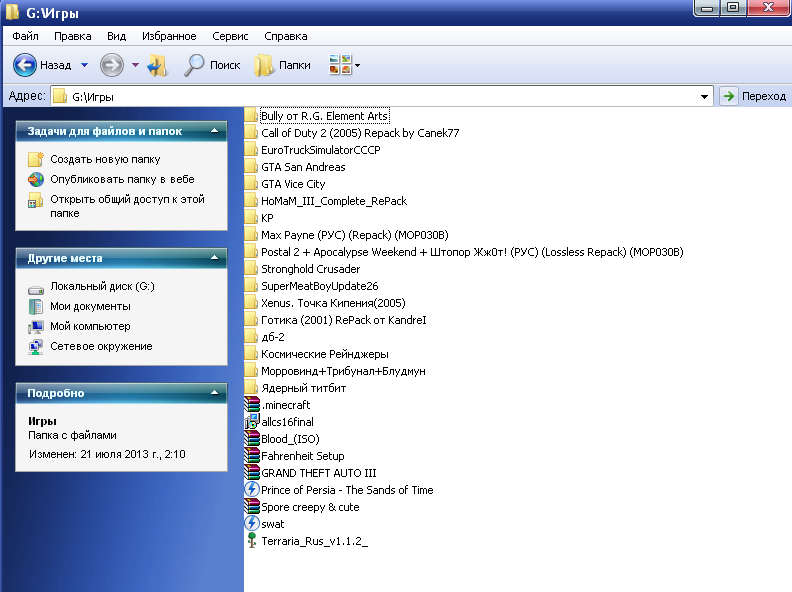Open the Поиск search tool
Viewport: 792px width, 592px height.
click(x=212, y=65)
